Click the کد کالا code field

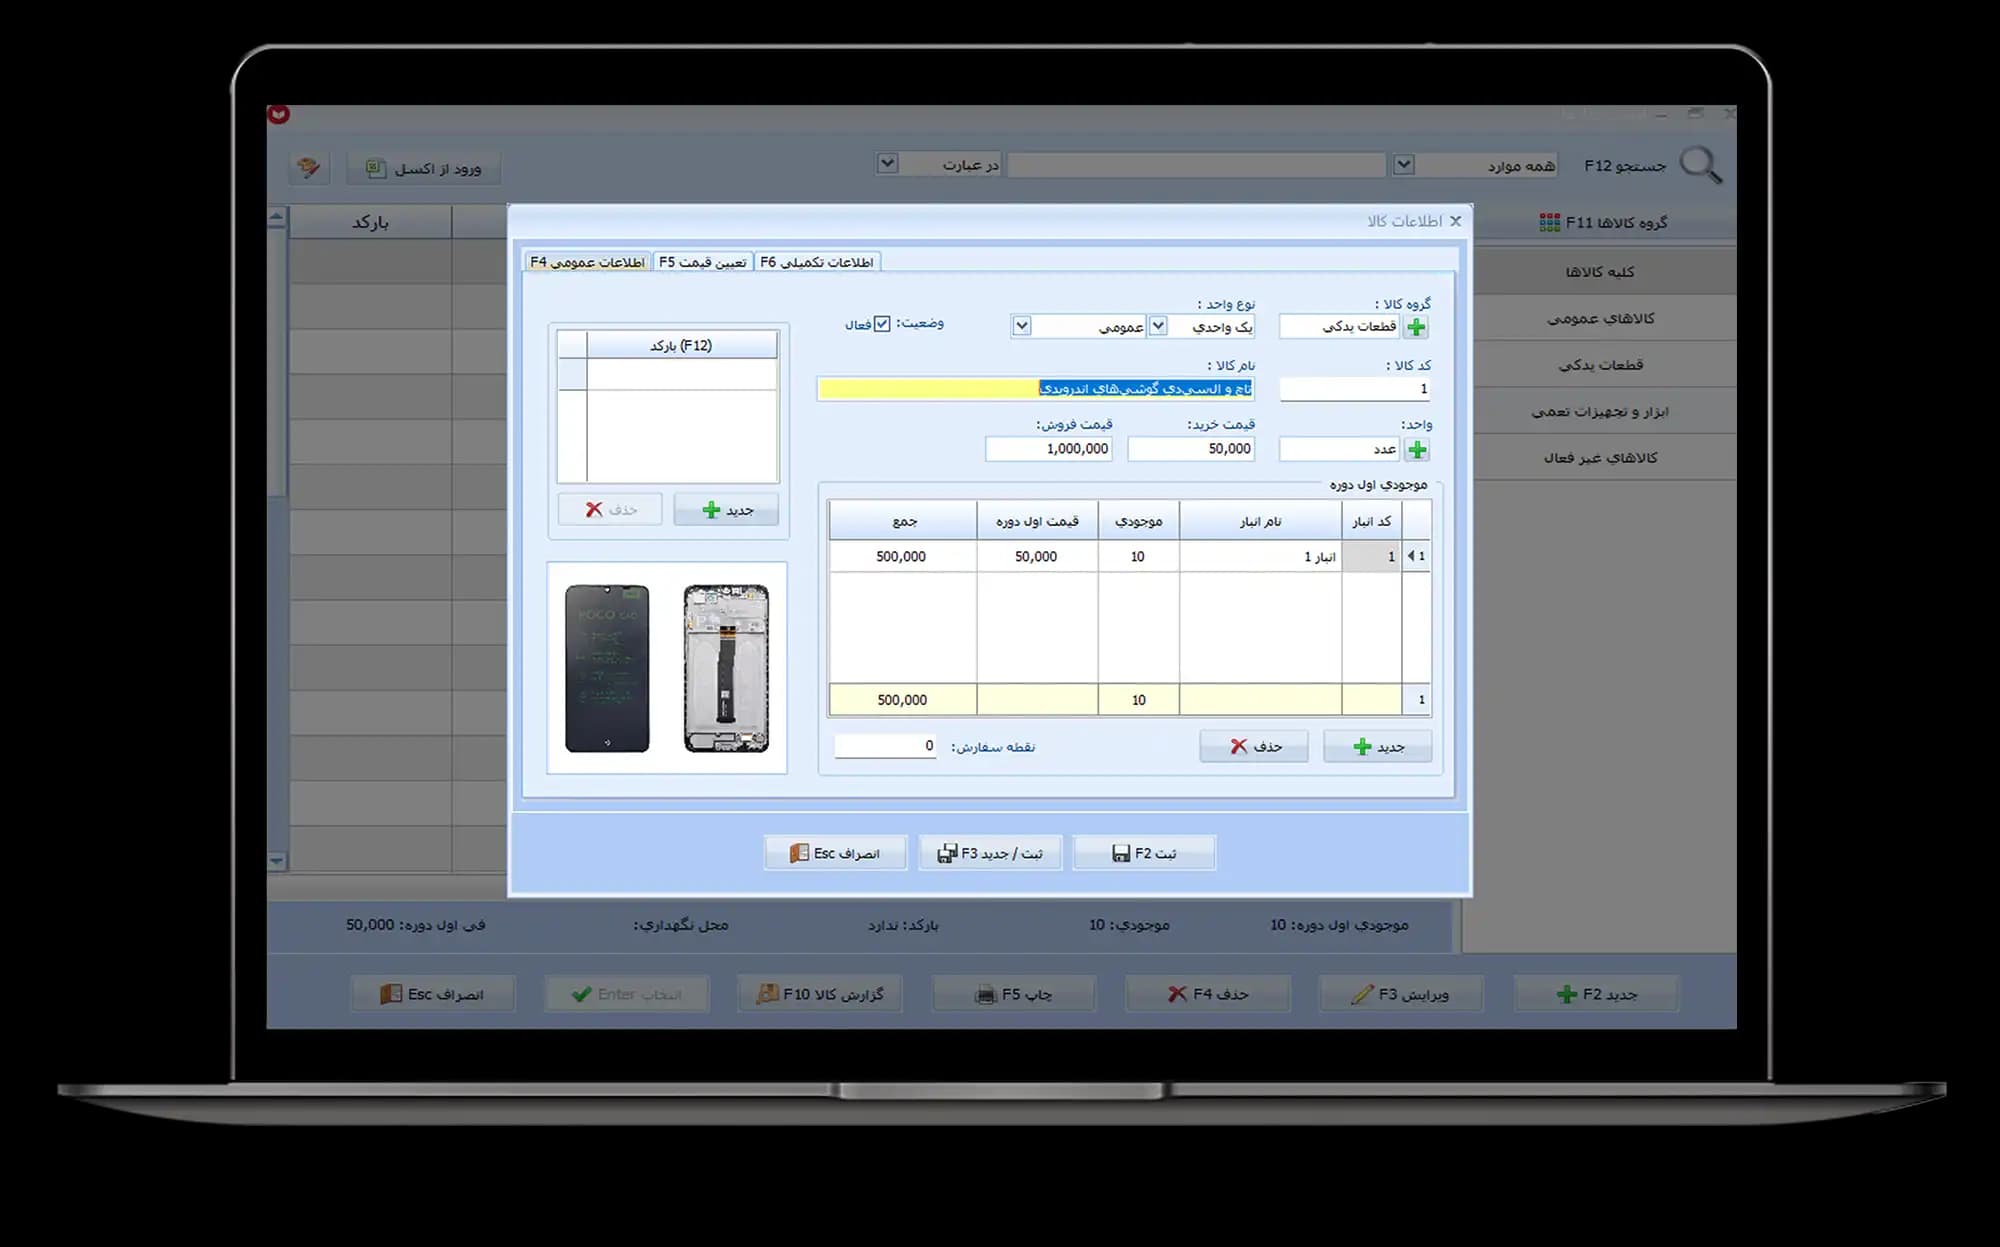(1355, 389)
